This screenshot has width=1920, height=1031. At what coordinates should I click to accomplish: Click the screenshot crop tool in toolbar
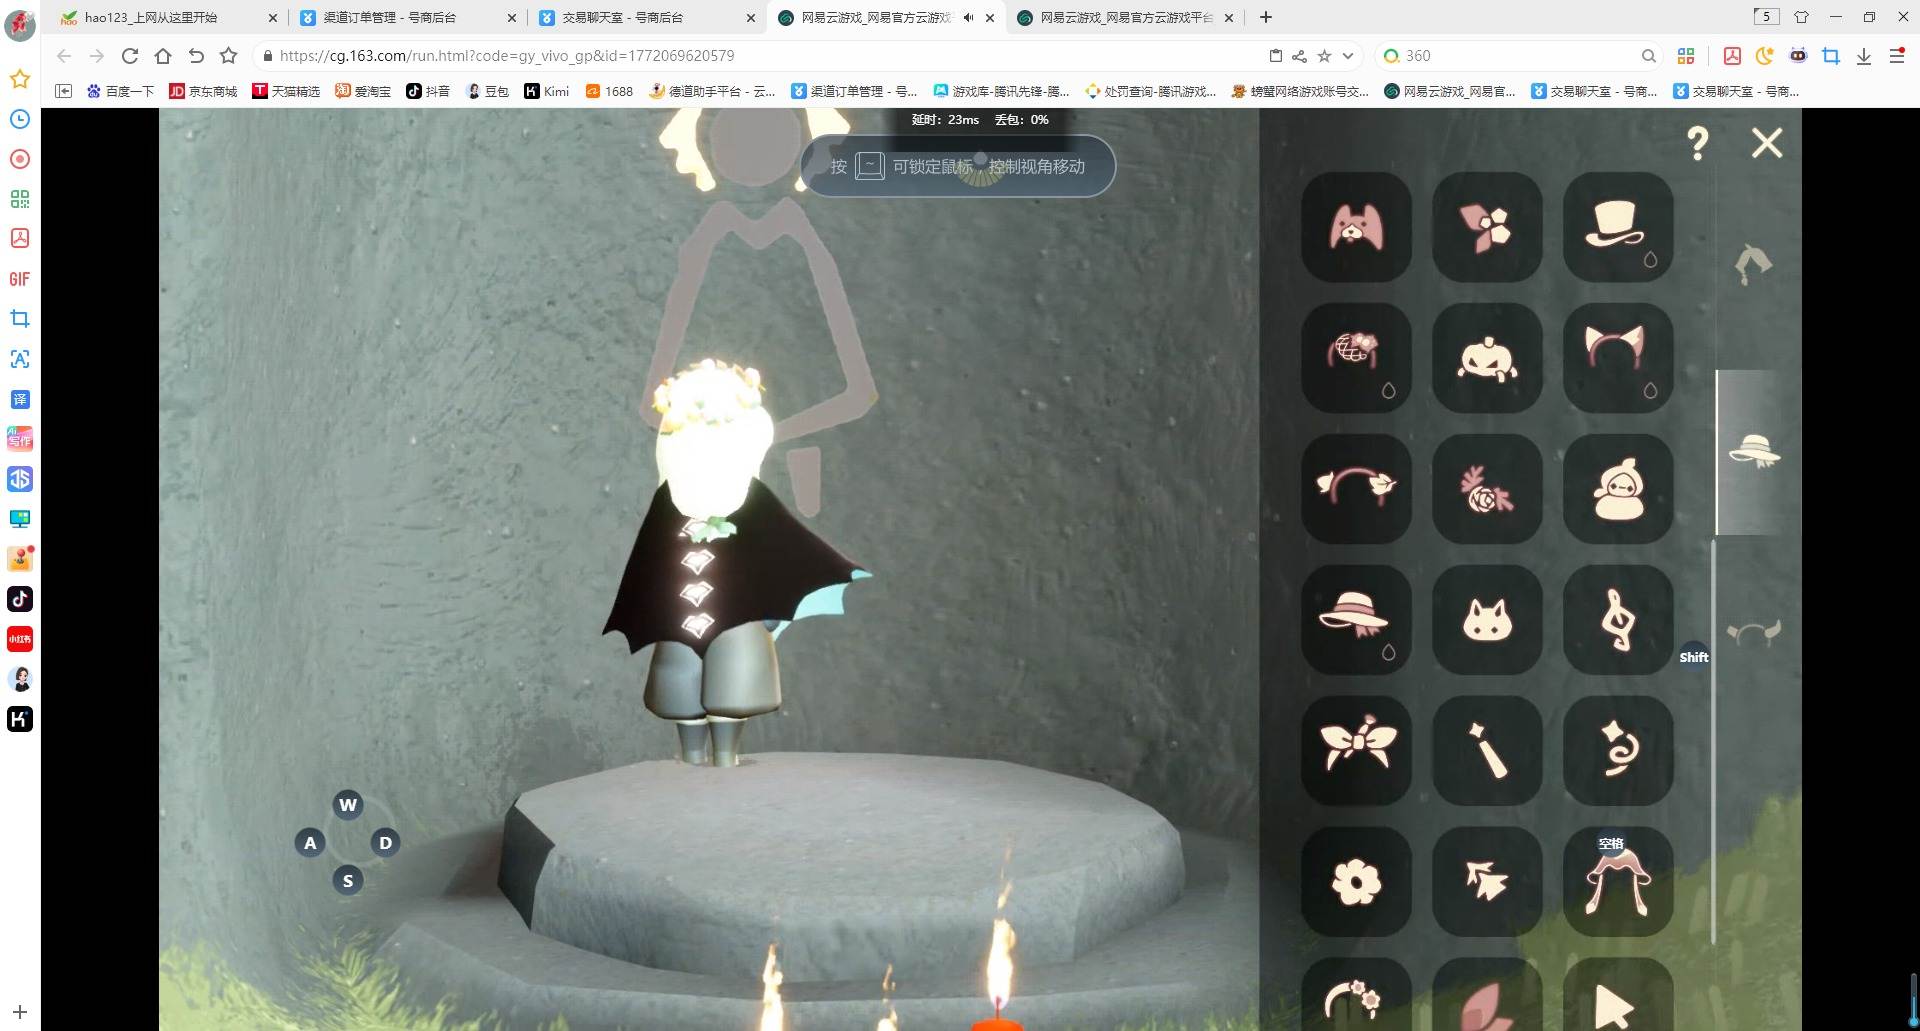pyautogui.click(x=1831, y=56)
